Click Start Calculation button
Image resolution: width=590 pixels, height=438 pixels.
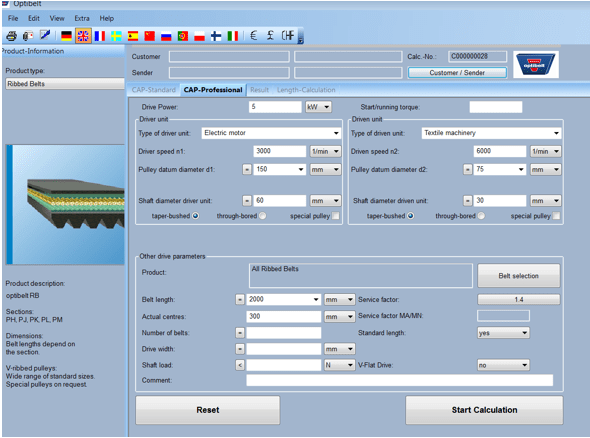coord(484,410)
